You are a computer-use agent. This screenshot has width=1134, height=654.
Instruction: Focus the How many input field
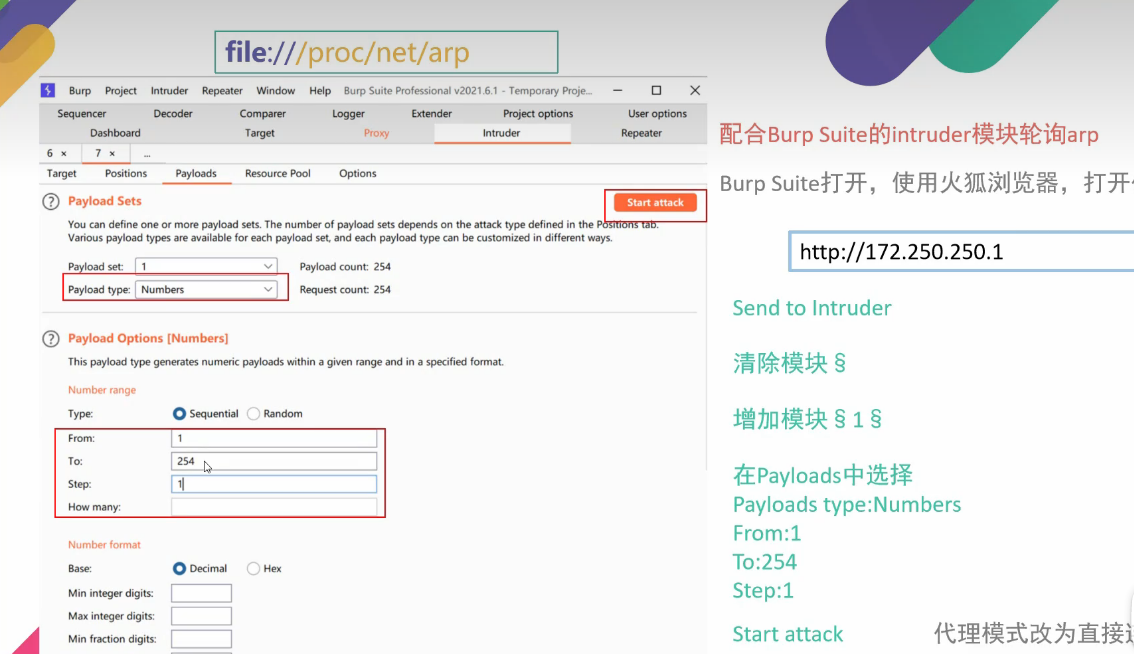(274, 507)
